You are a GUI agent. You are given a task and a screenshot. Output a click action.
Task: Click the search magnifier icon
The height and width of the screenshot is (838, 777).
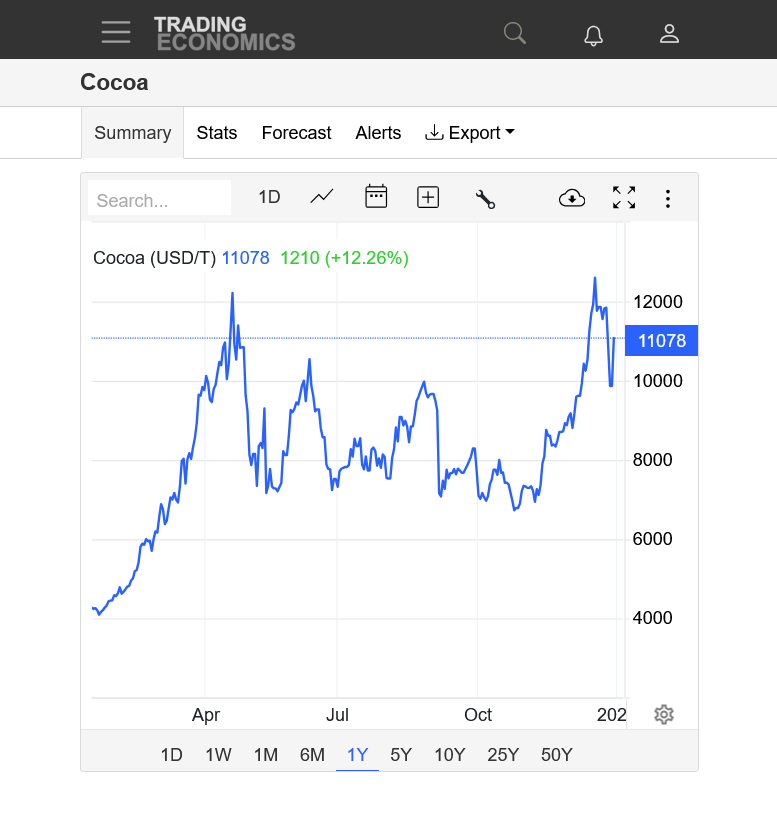click(x=515, y=33)
